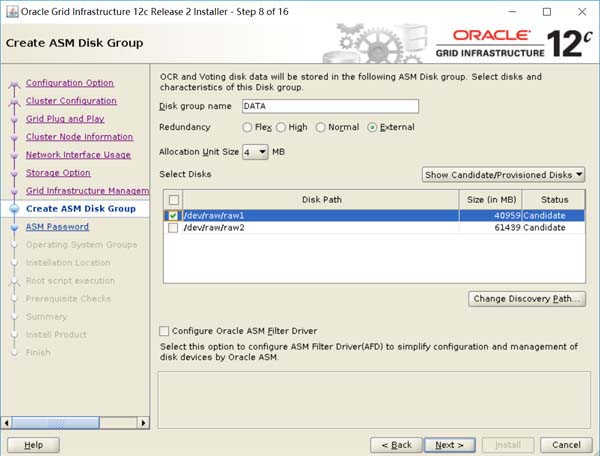Select External redundancy radio button
This screenshot has height=456, width=600.
click(x=372, y=127)
